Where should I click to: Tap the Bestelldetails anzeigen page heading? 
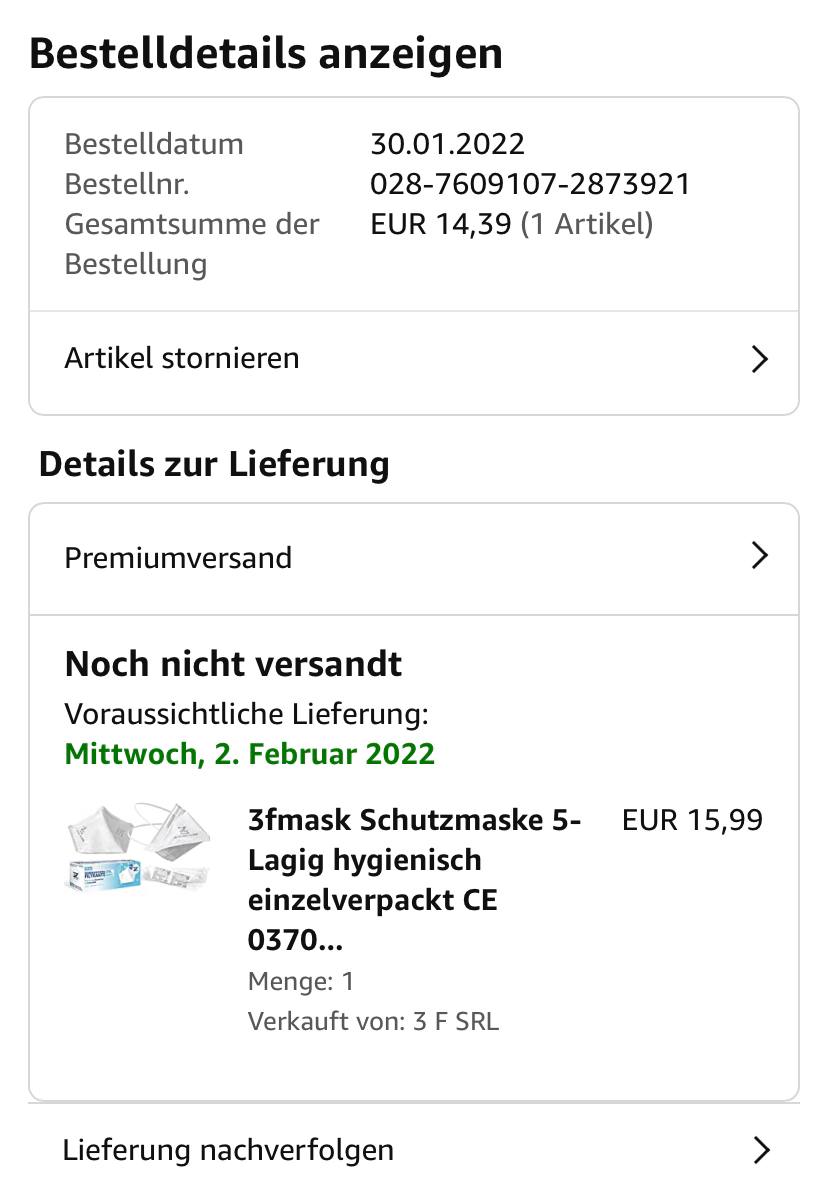(x=266, y=54)
